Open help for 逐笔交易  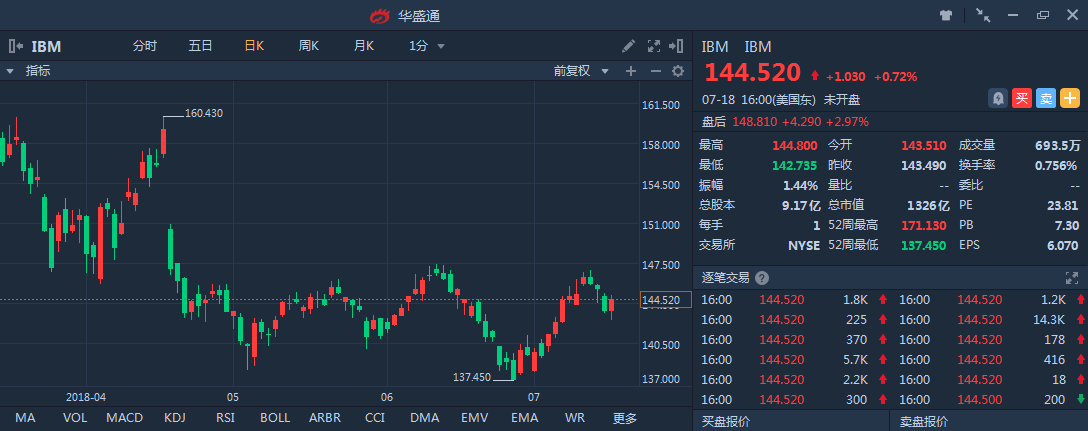(762, 278)
